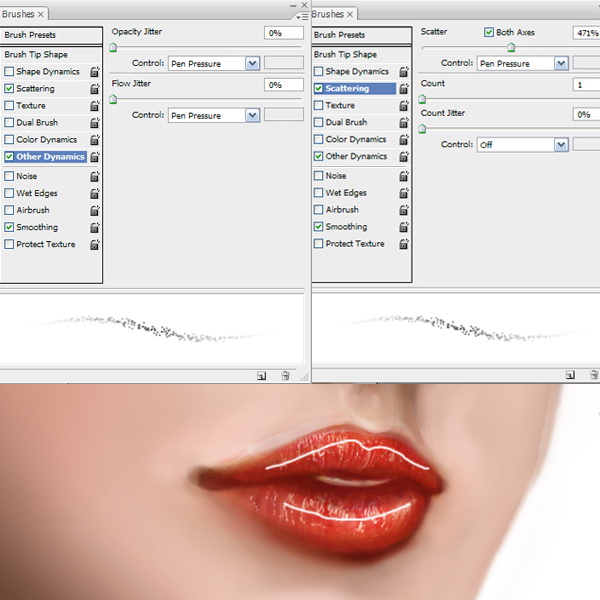
Task: Click lock icon beside Smoothing in right panel
Action: click(404, 227)
